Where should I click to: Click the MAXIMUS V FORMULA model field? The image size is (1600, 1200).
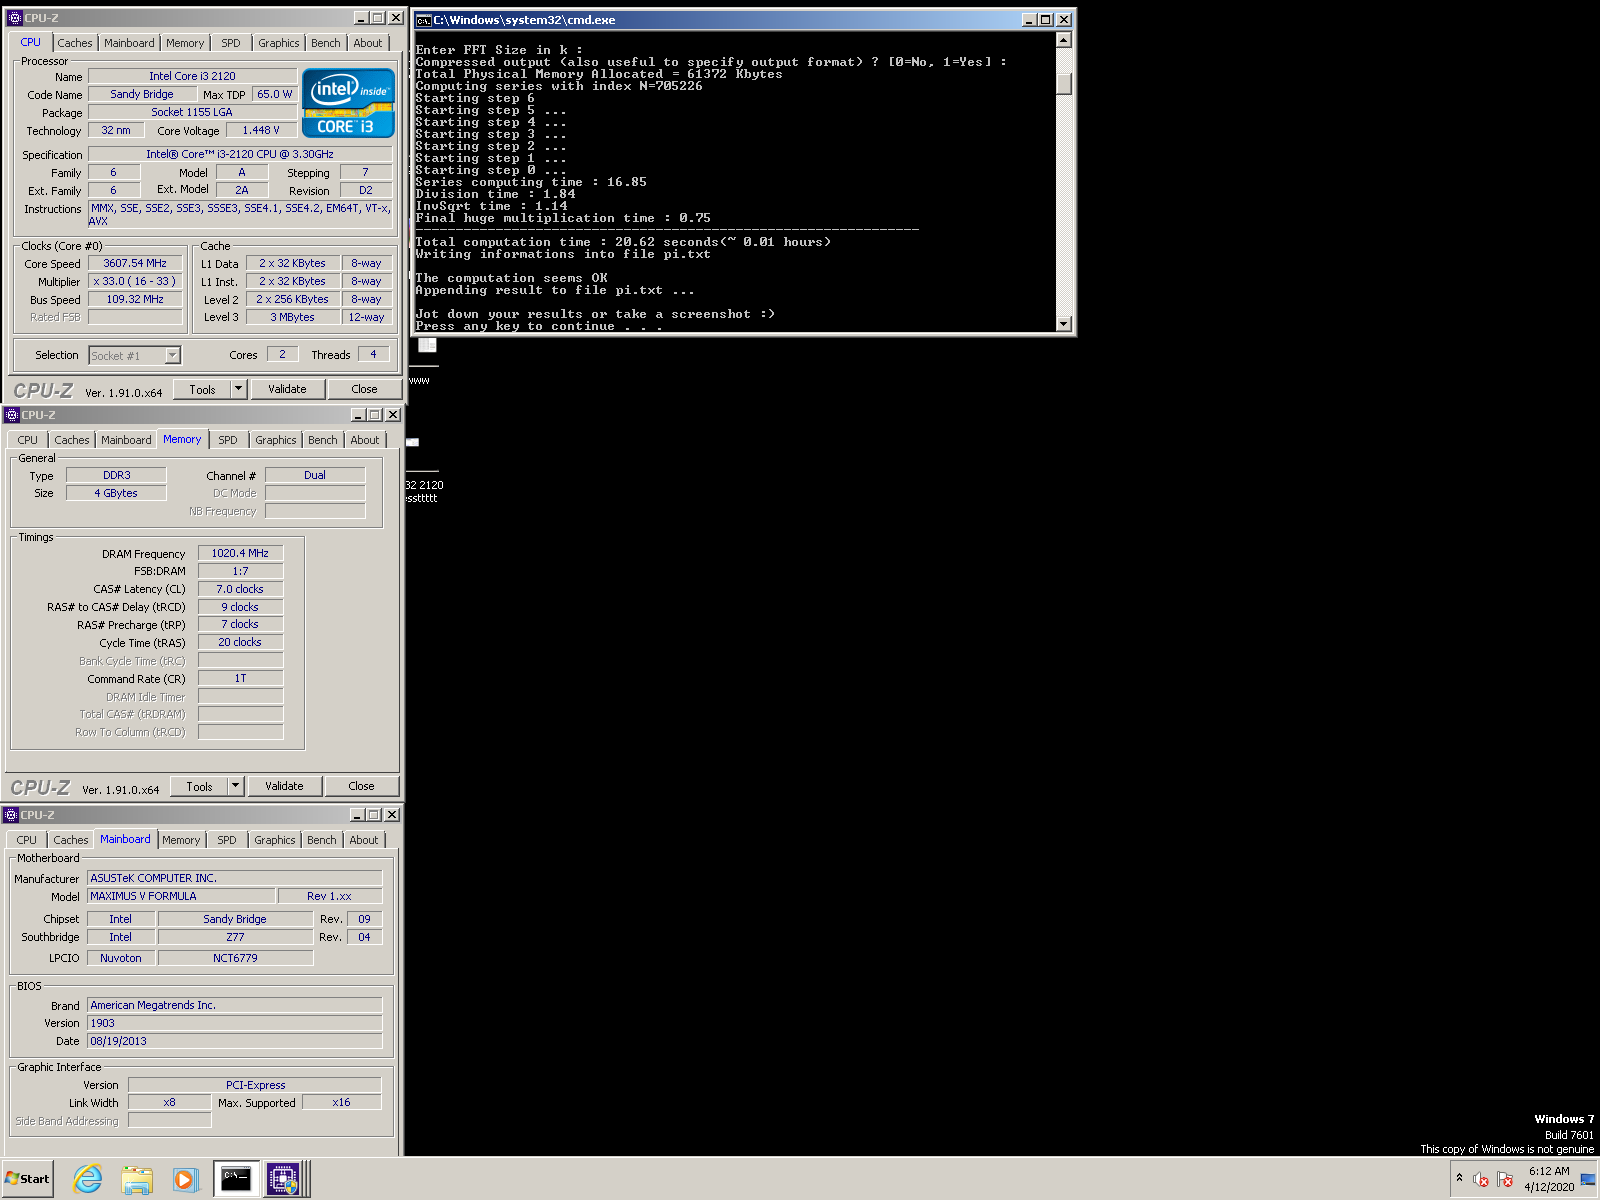[180, 896]
